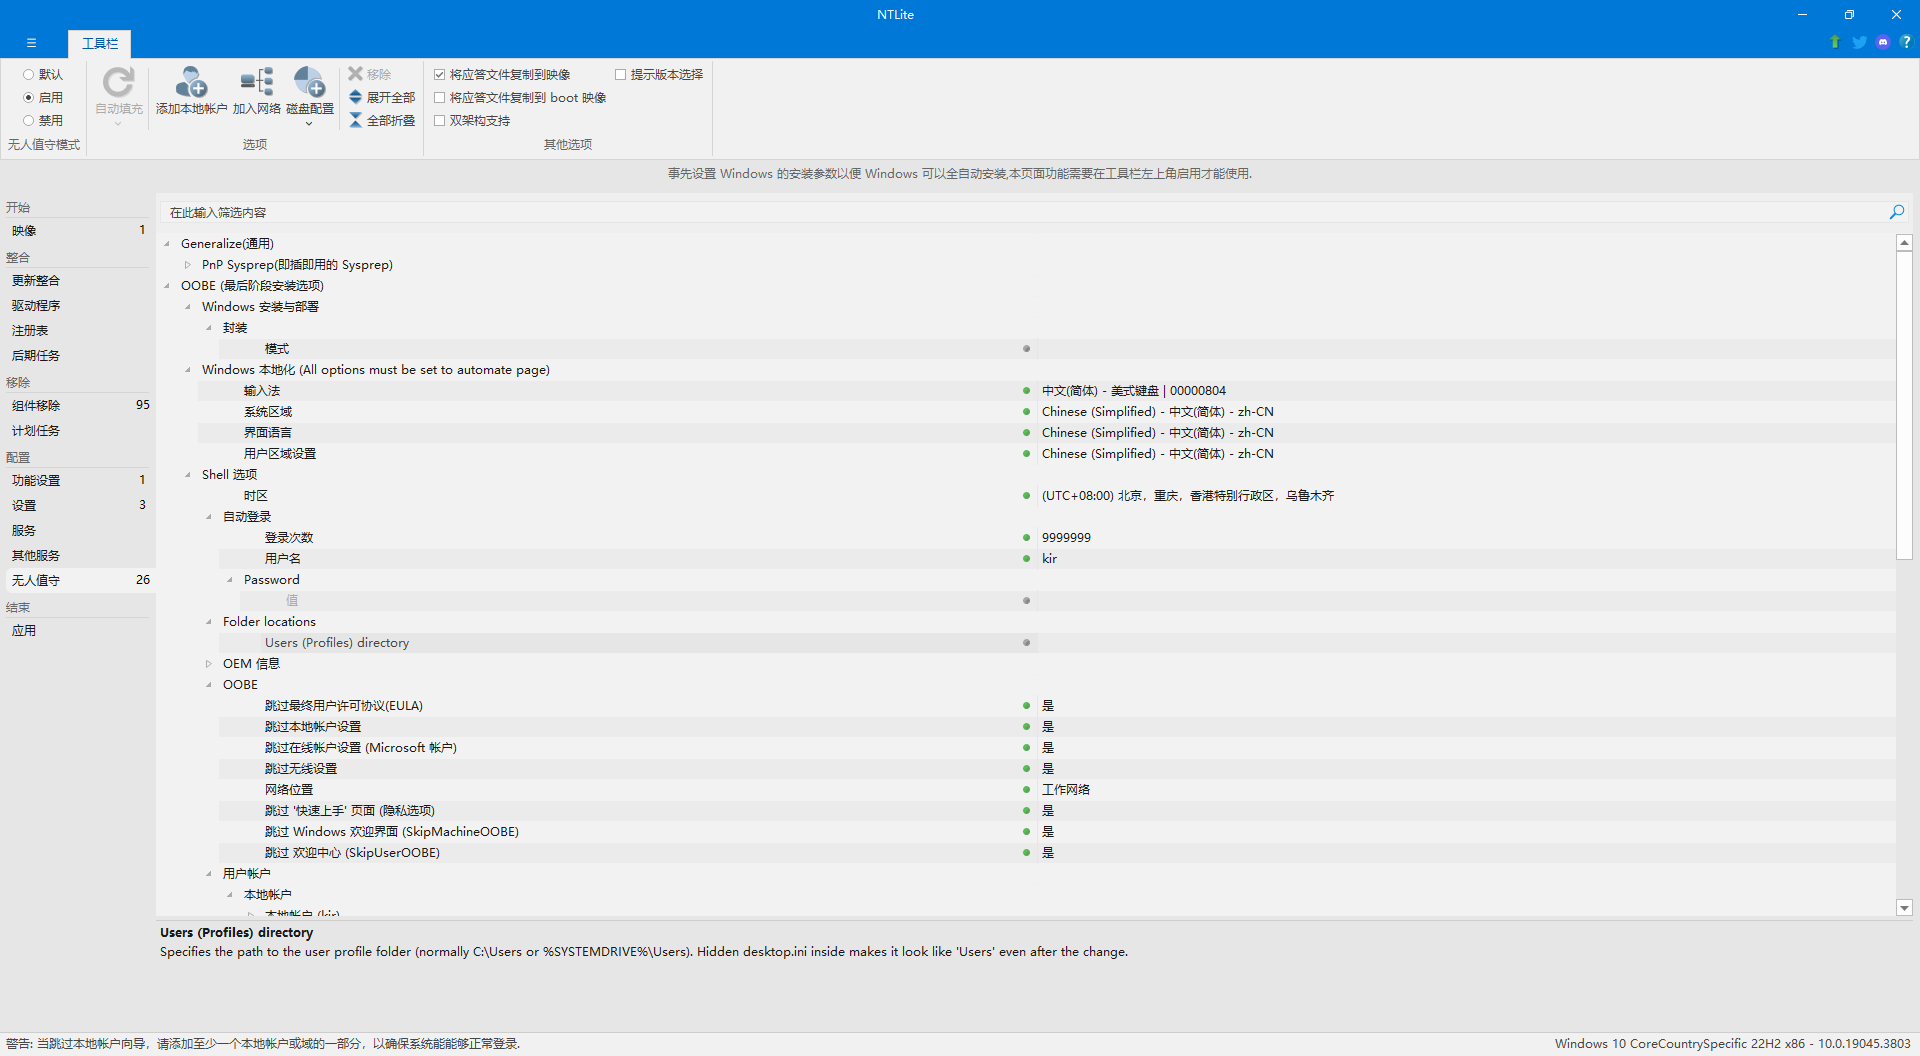The width and height of the screenshot is (1920, 1056).
Task: Expand the PnP Sysprep node
Action: [188, 265]
